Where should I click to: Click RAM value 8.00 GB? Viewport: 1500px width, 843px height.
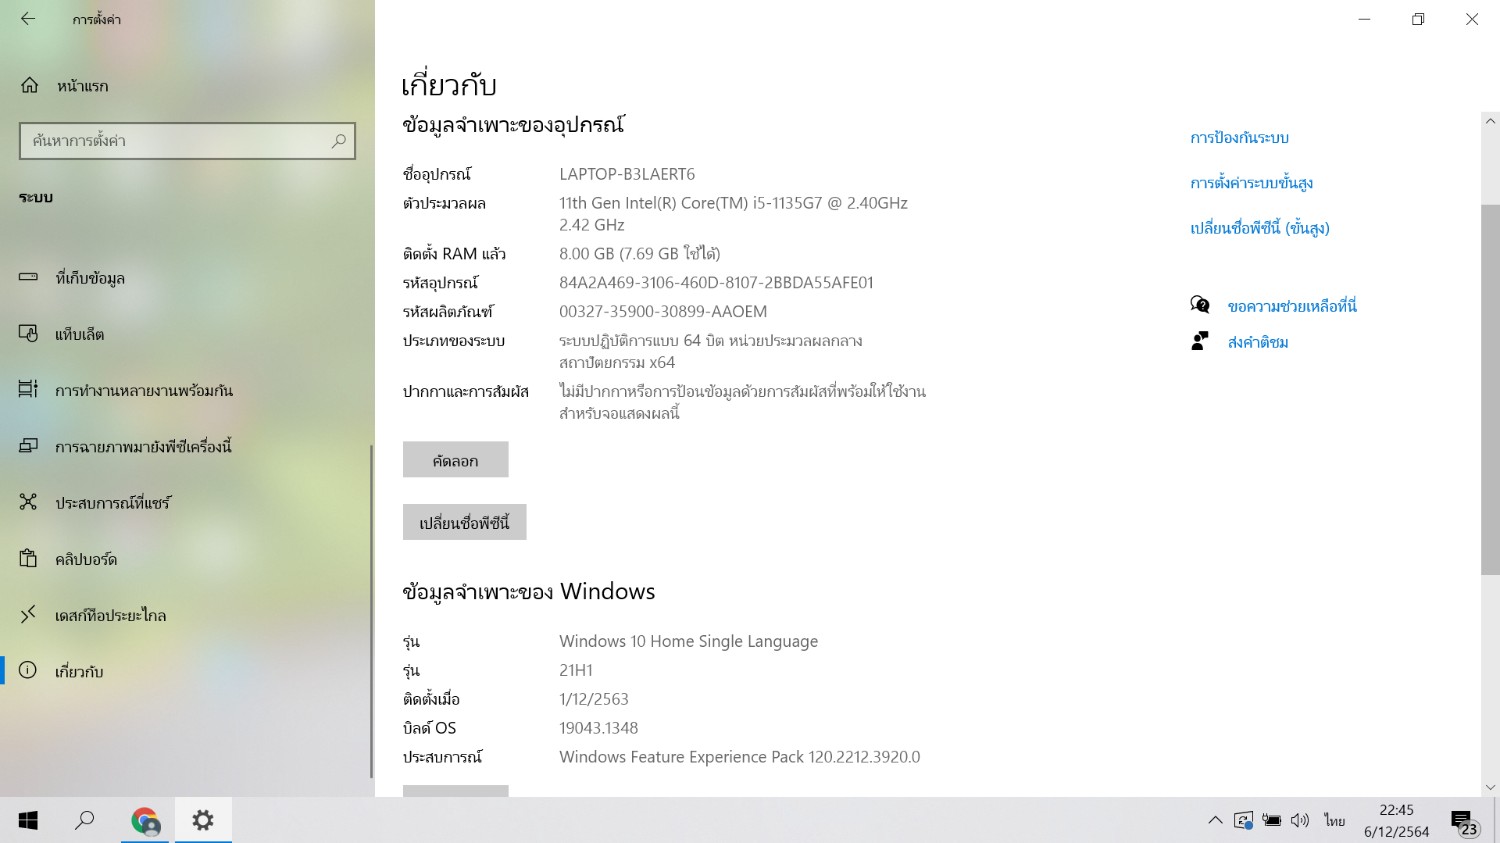click(x=639, y=254)
